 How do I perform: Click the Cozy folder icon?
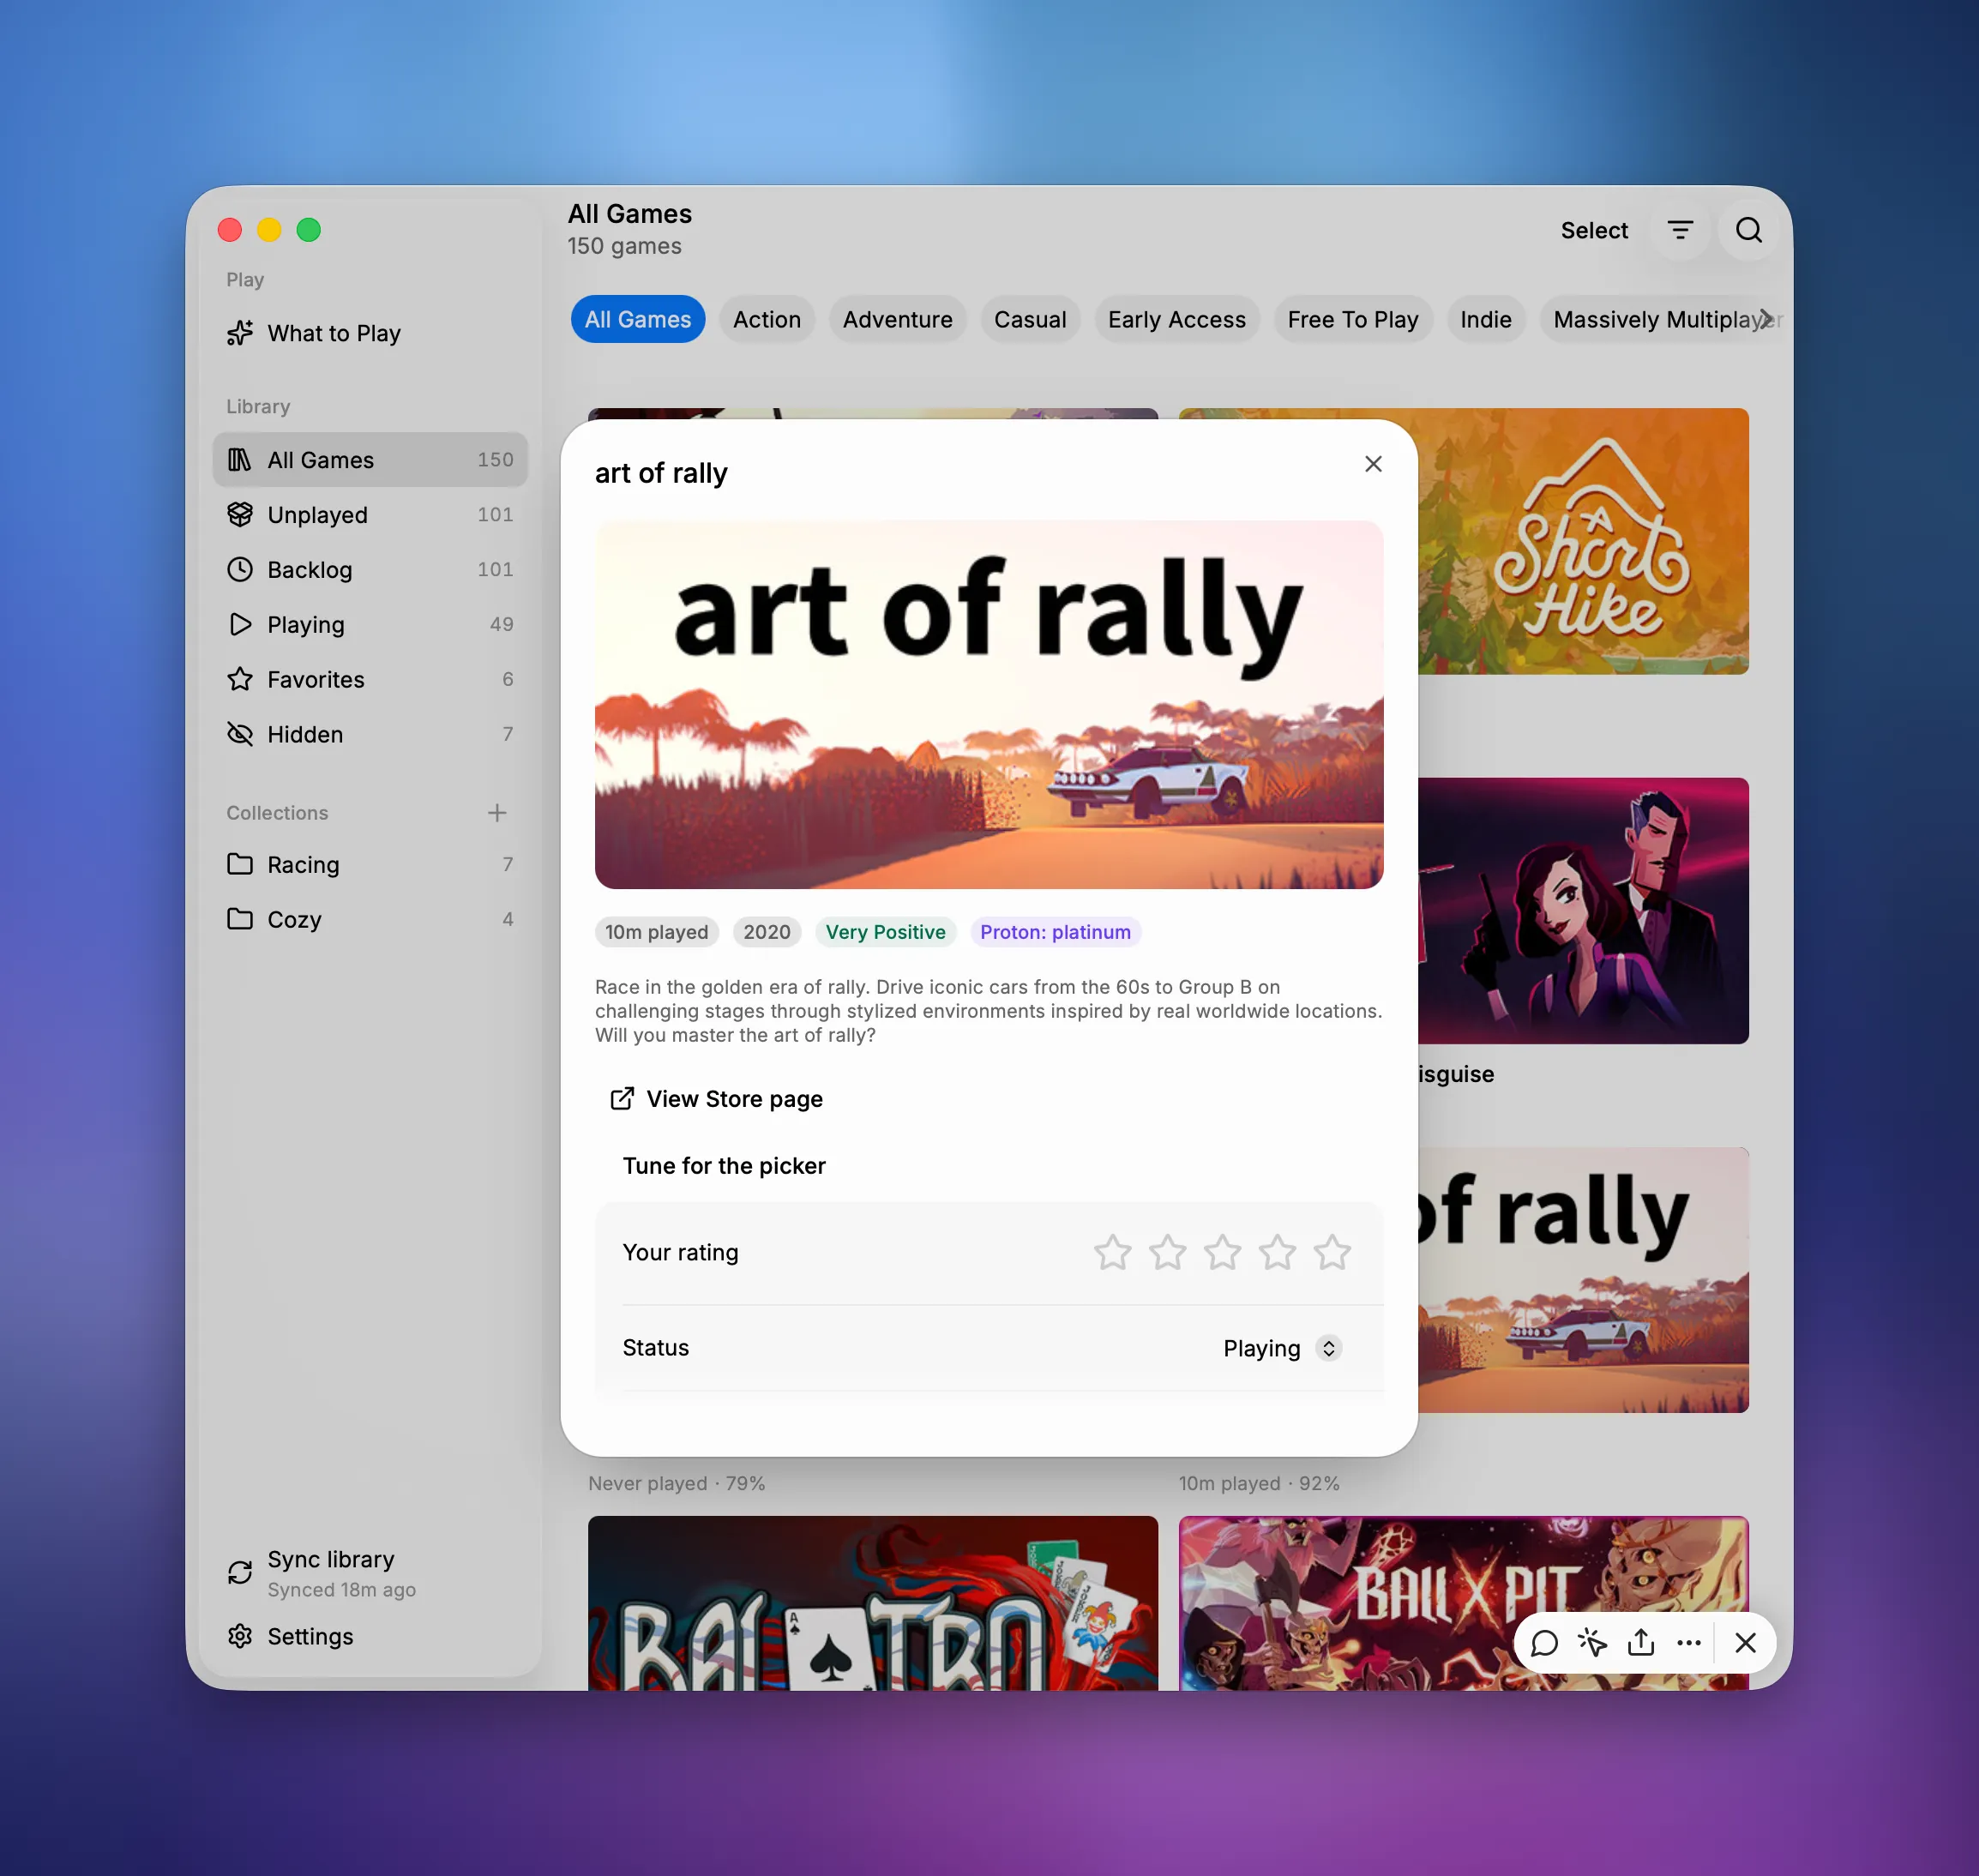pos(240,920)
